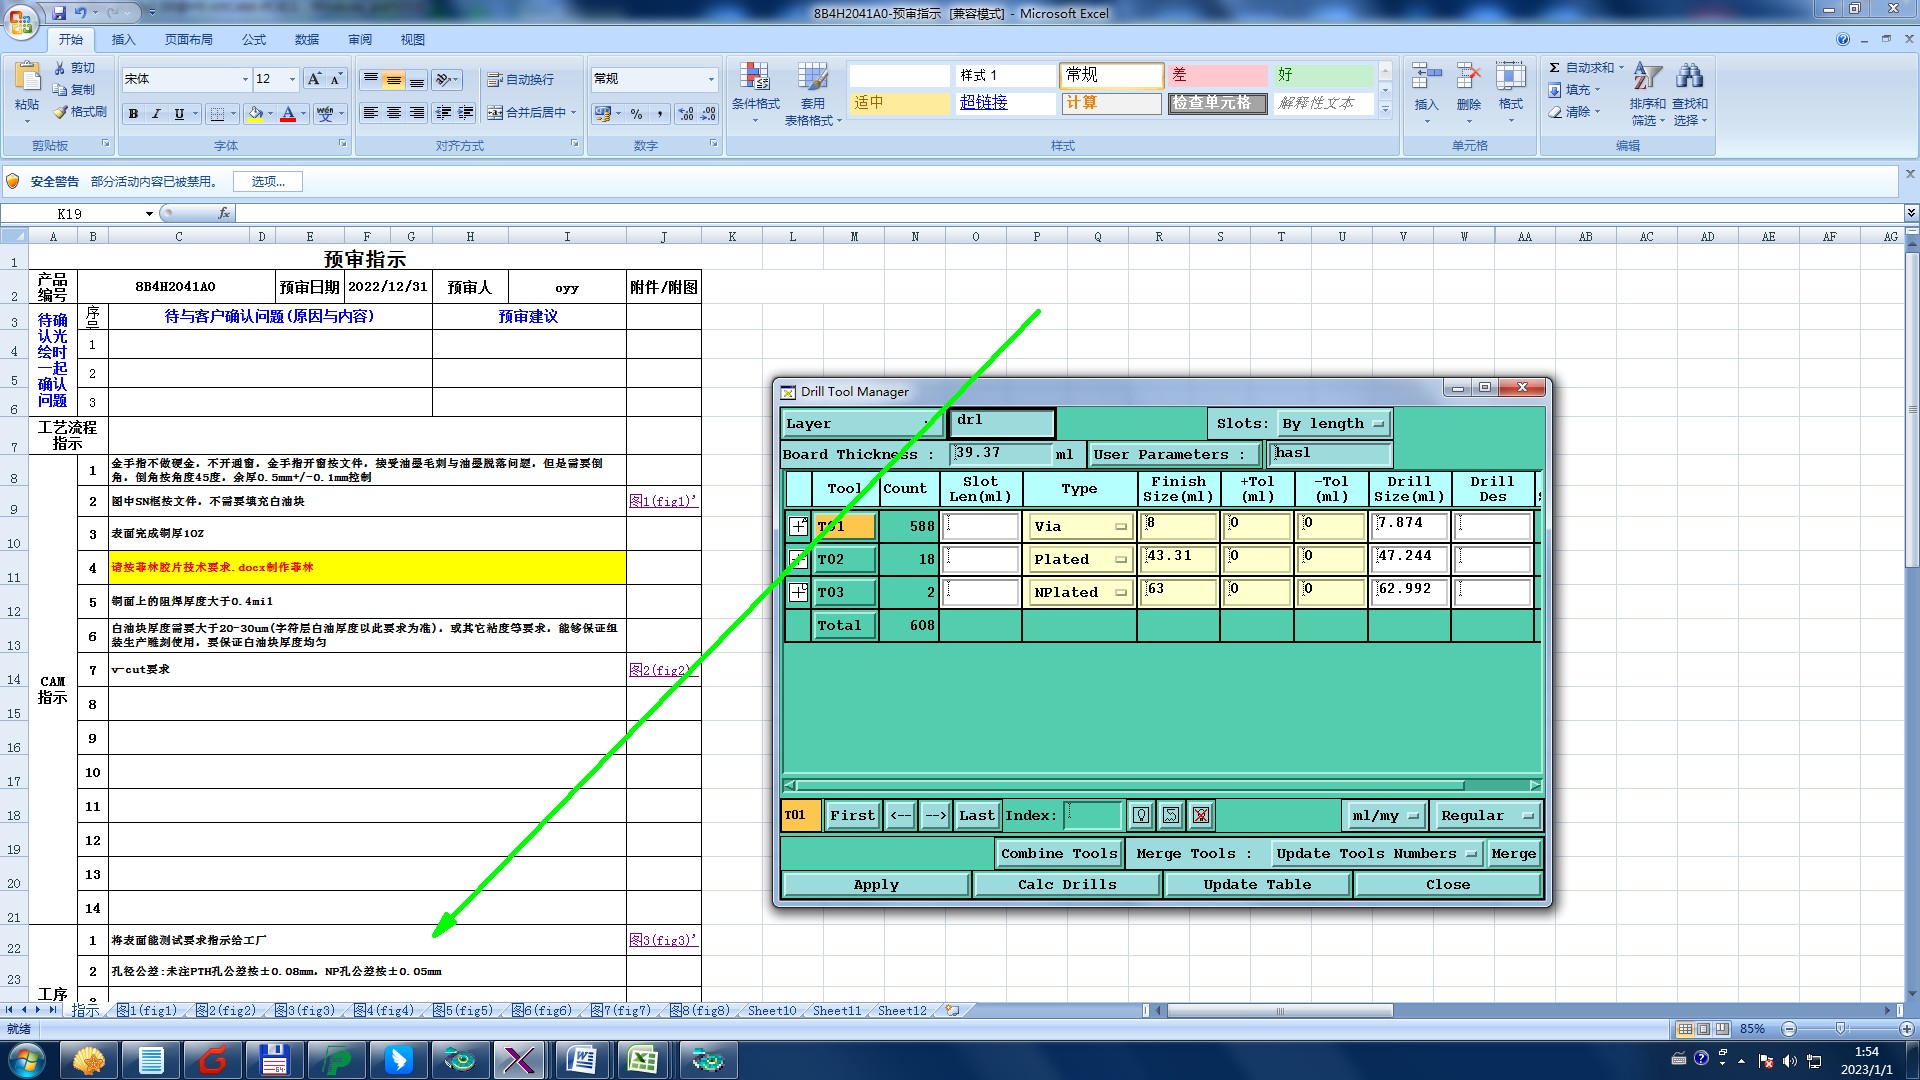Screen dimensions: 1920x1080
Task: Open the T01 Type dropdown showing Via
Action: click(1080, 527)
